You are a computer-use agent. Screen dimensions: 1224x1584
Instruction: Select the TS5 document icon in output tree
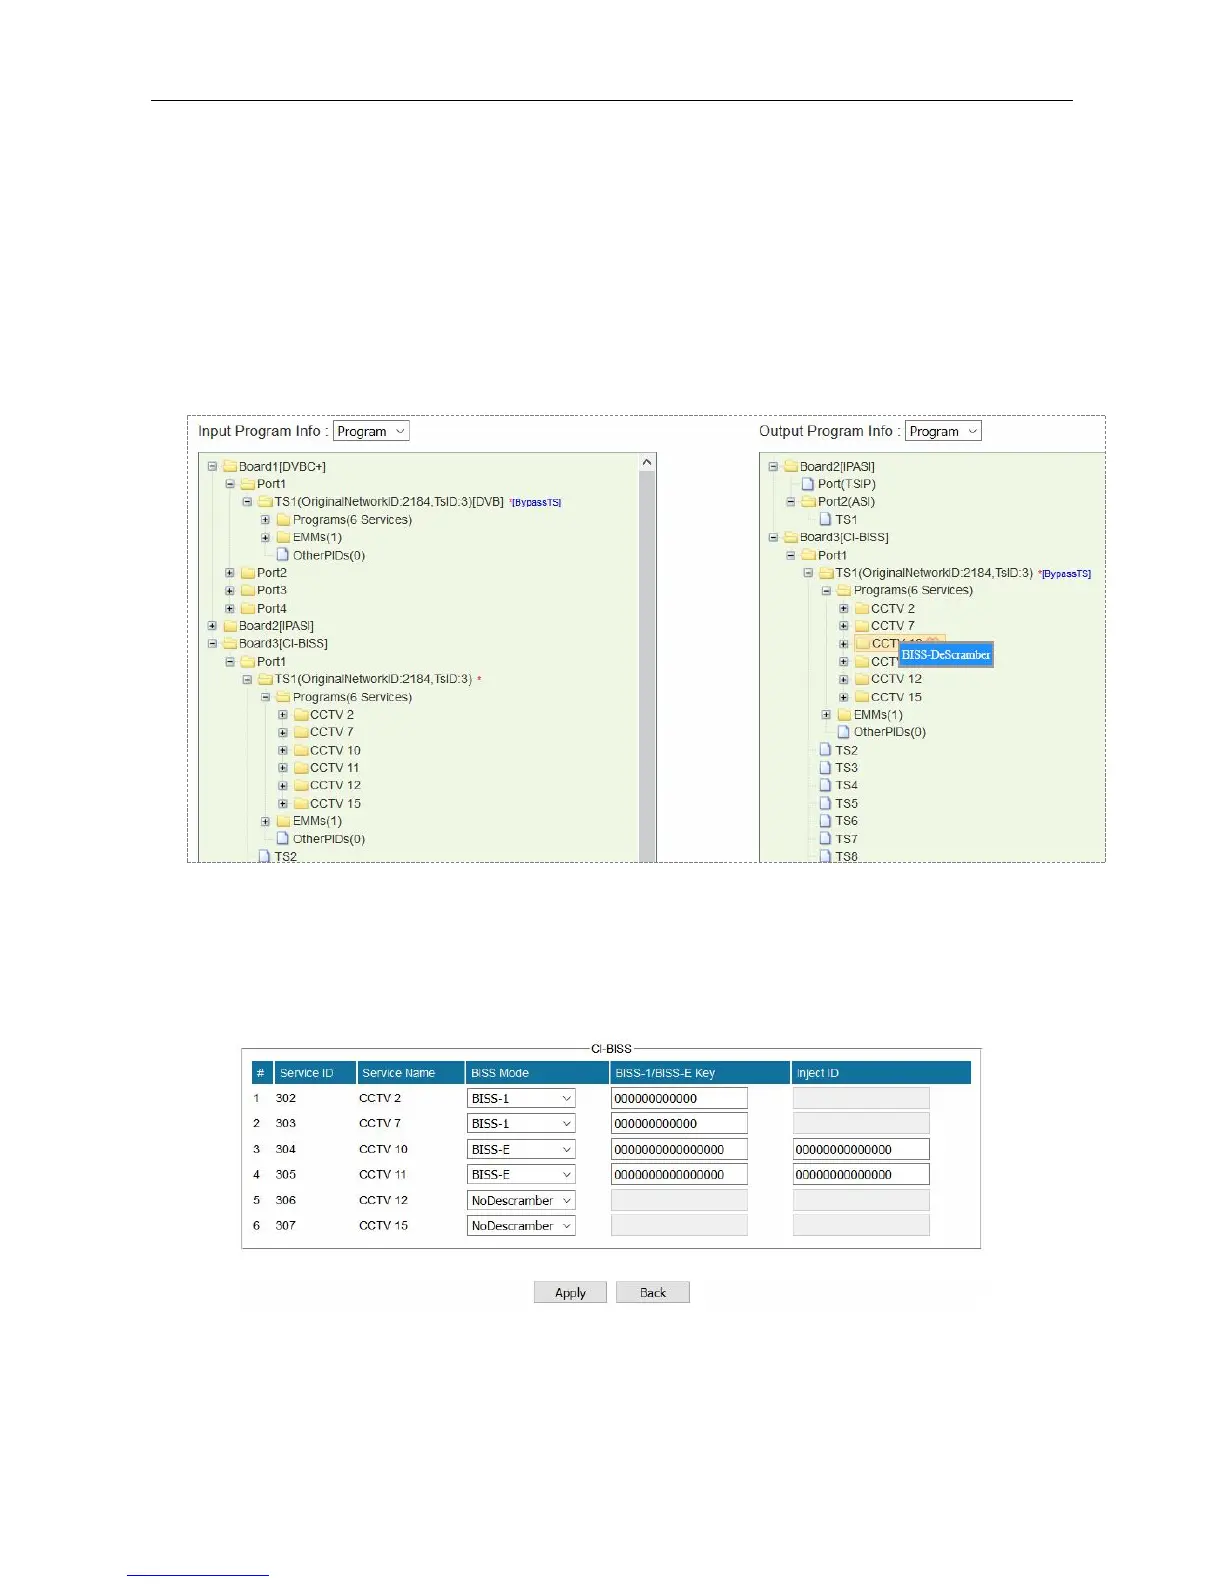point(825,803)
